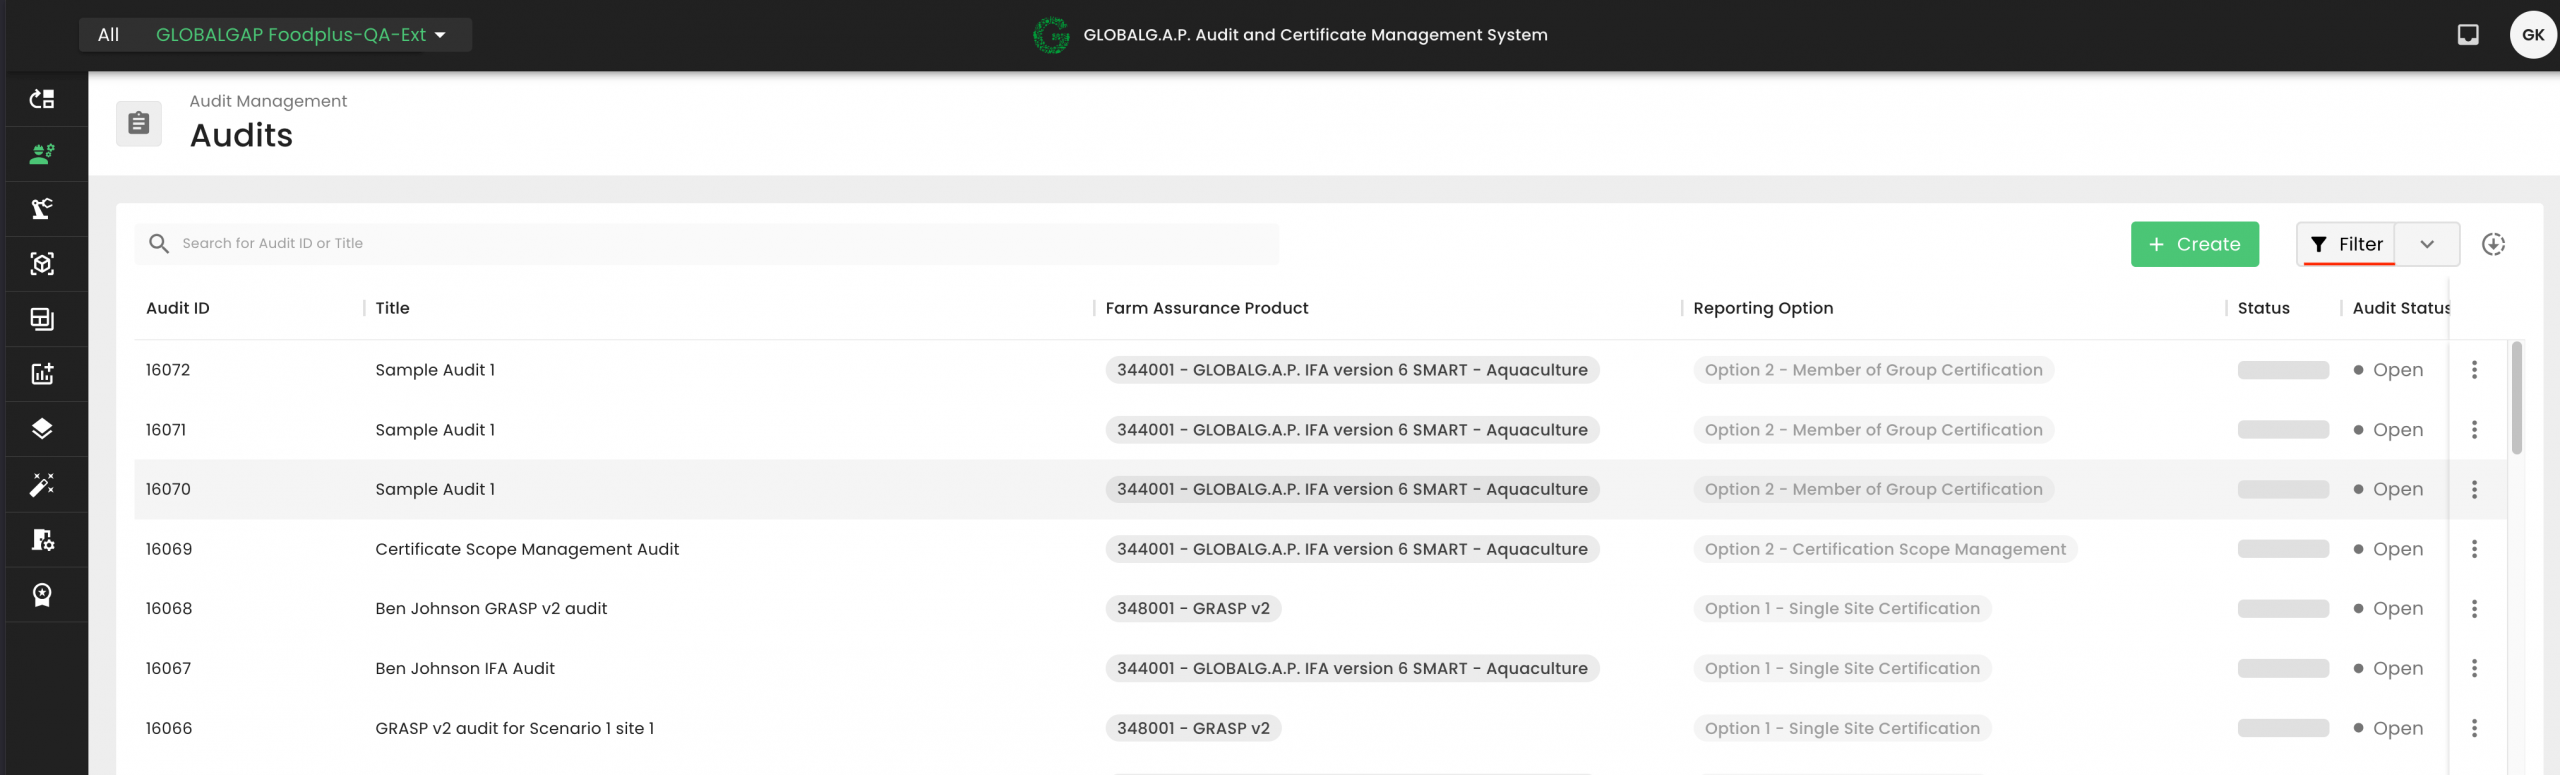The image size is (2560, 775).
Task: Open row actions menu for audit 16067
Action: pos(2474,668)
